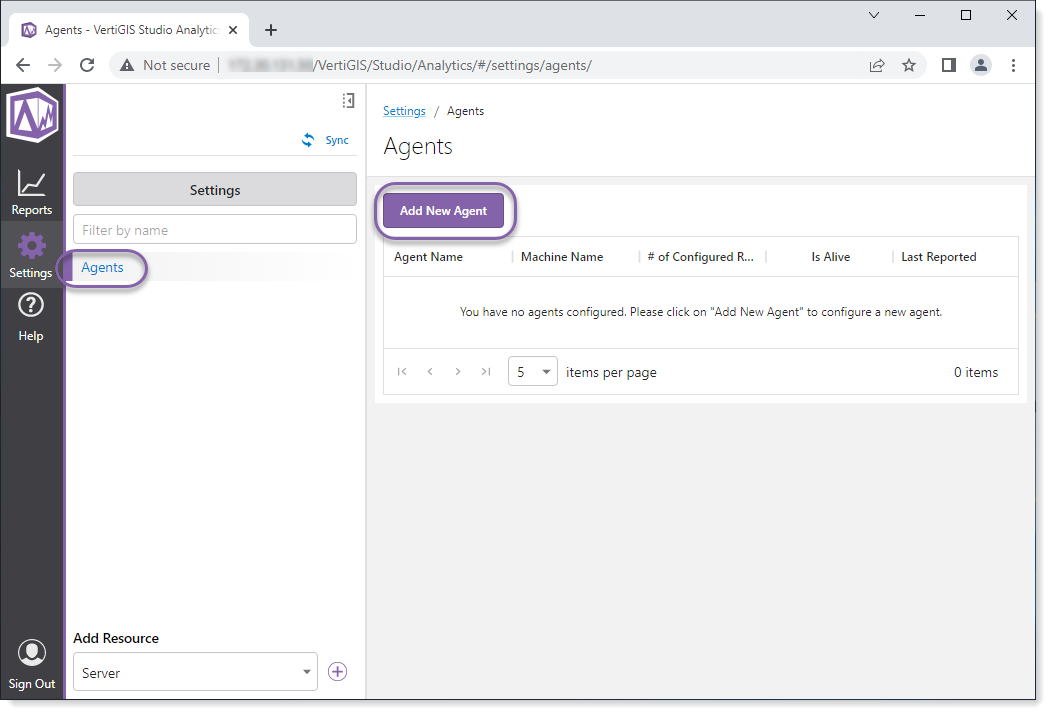Bookmark this page with star icon
Image resolution: width=1051 pixels, height=715 pixels.
point(909,66)
